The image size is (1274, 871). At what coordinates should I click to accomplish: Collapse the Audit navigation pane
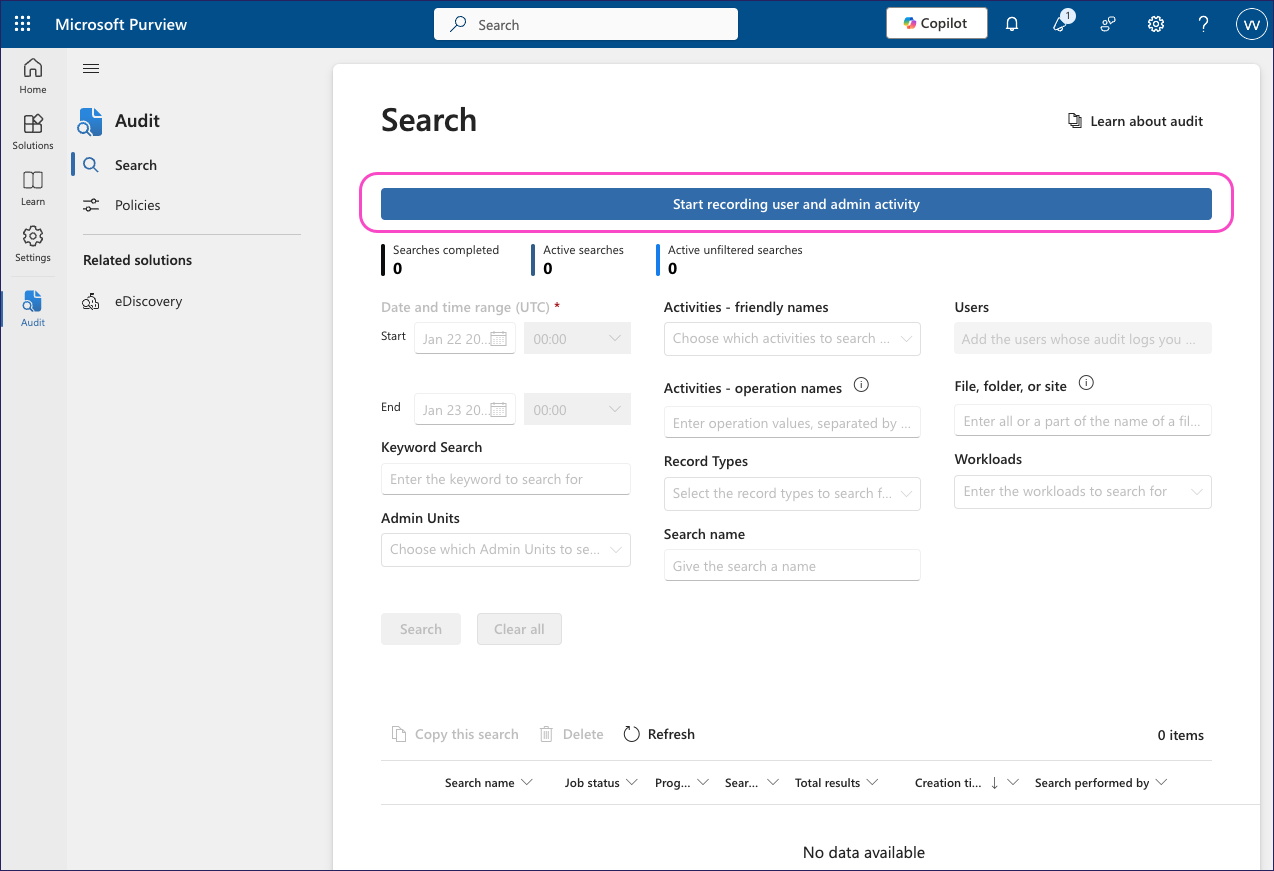click(x=90, y=68)
